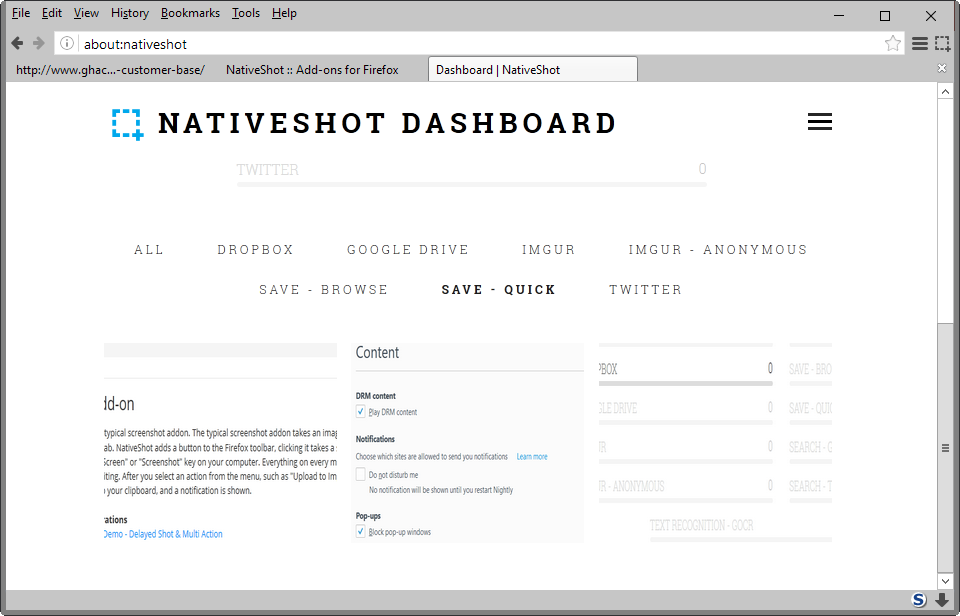Click the browser Back arrow

click(x=17, y=43)
